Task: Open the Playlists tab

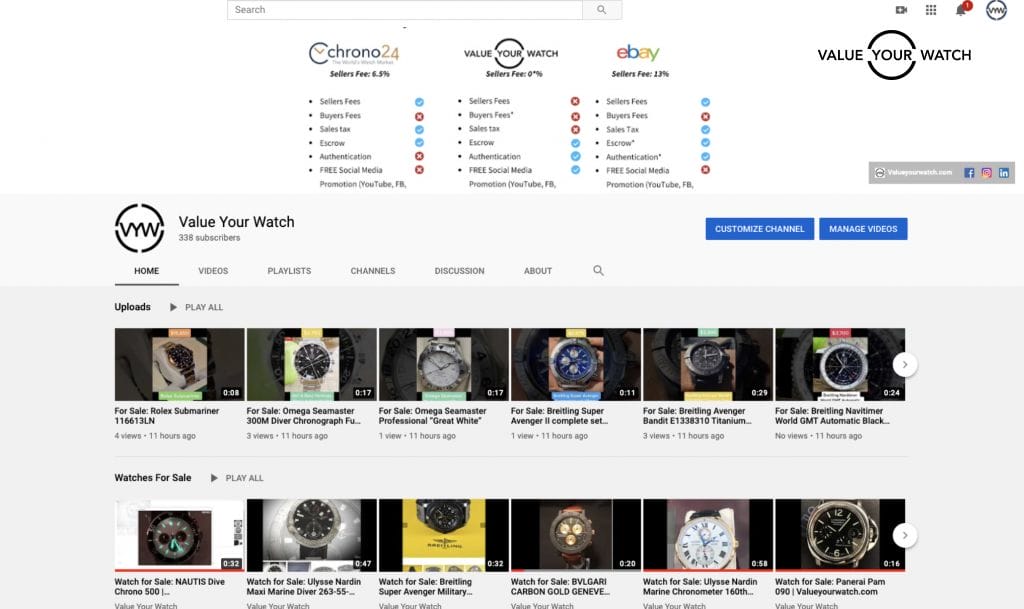Action: point(289,271)
